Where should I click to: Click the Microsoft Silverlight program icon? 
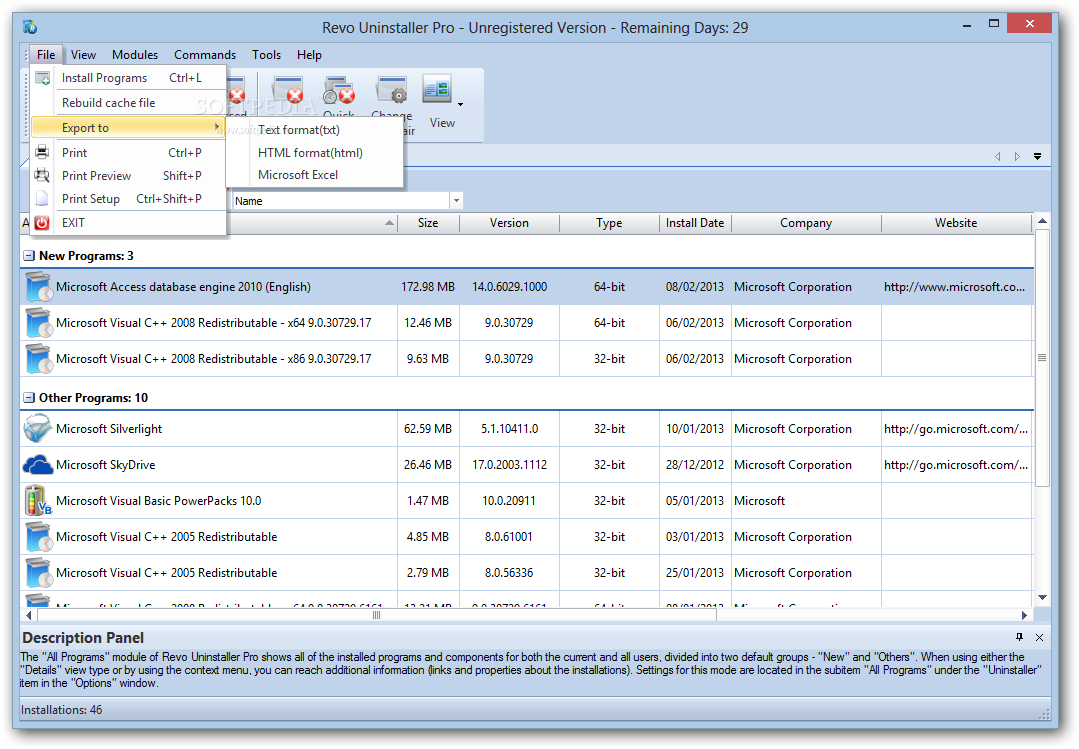(x=37, y=428)
